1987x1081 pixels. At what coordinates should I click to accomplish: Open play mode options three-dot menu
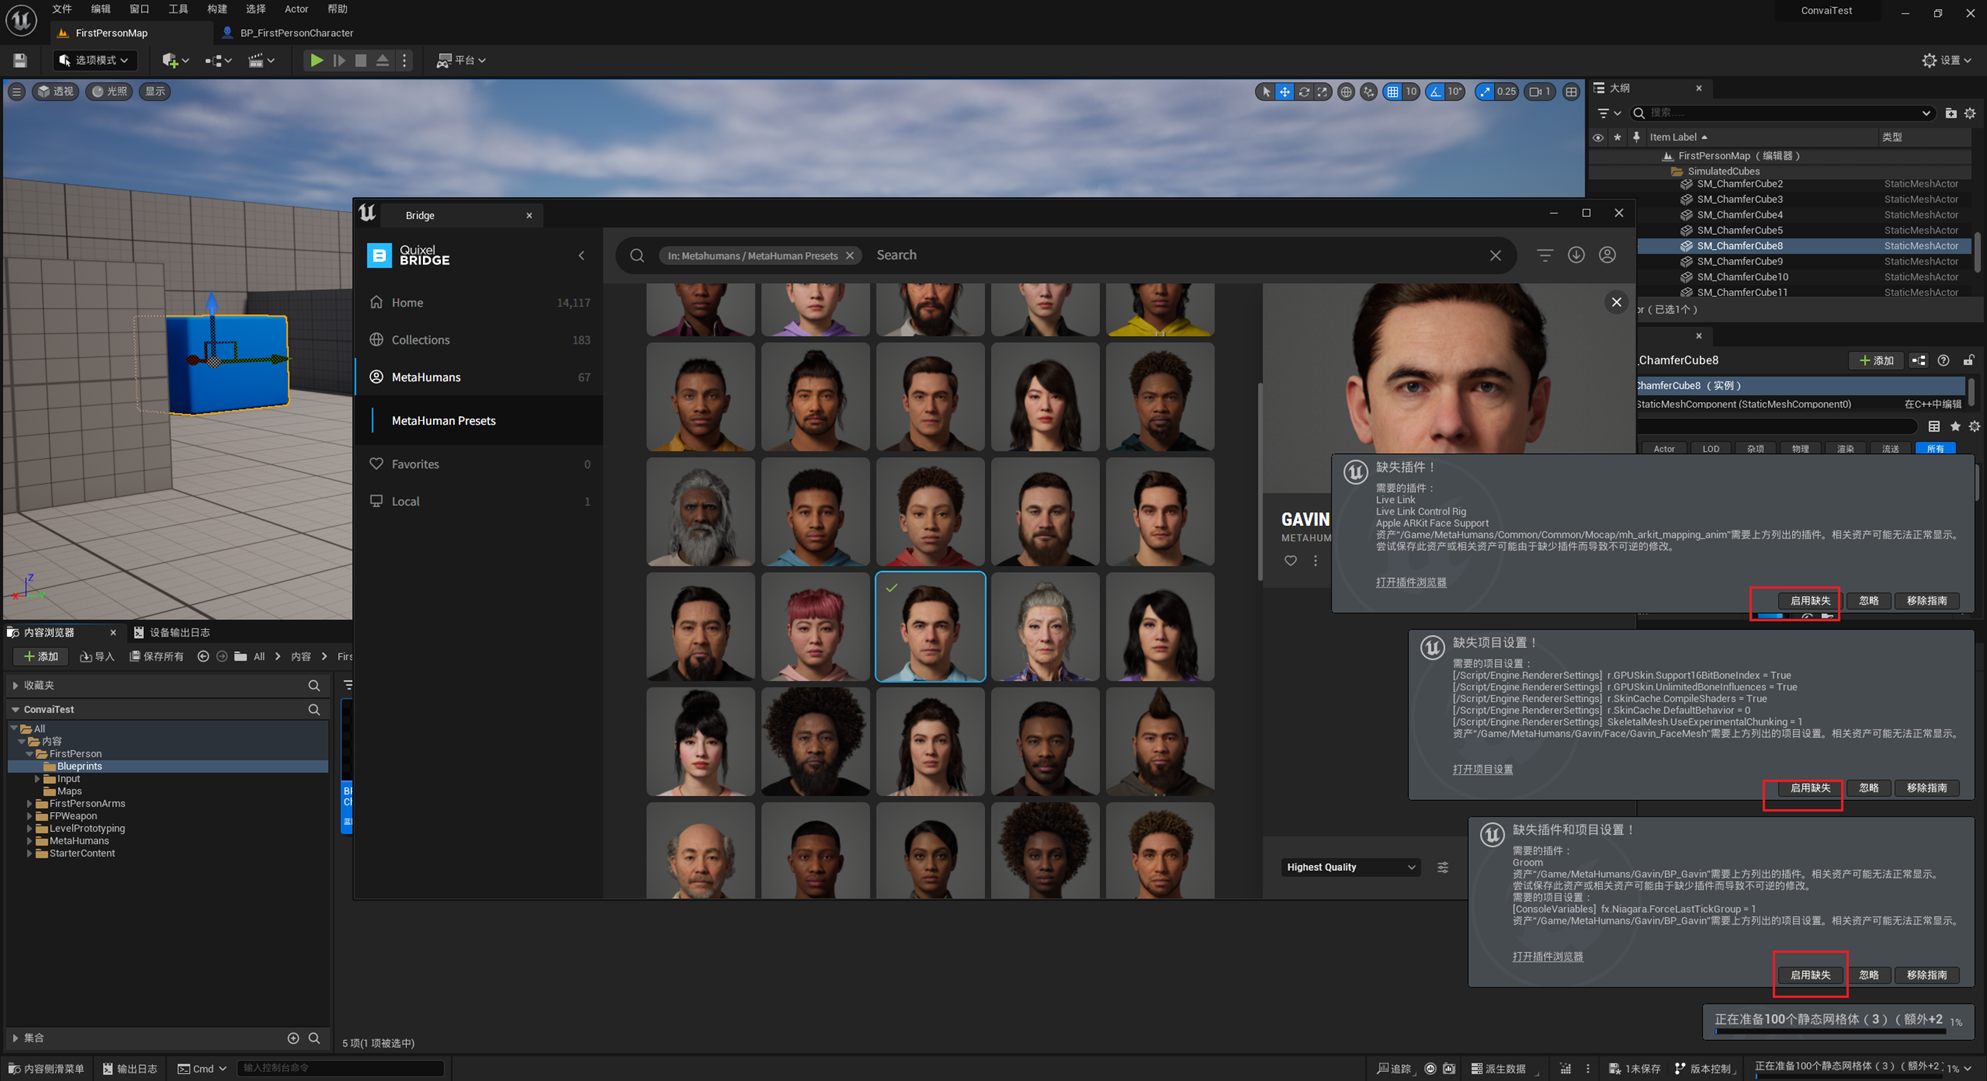click(404, 60)
